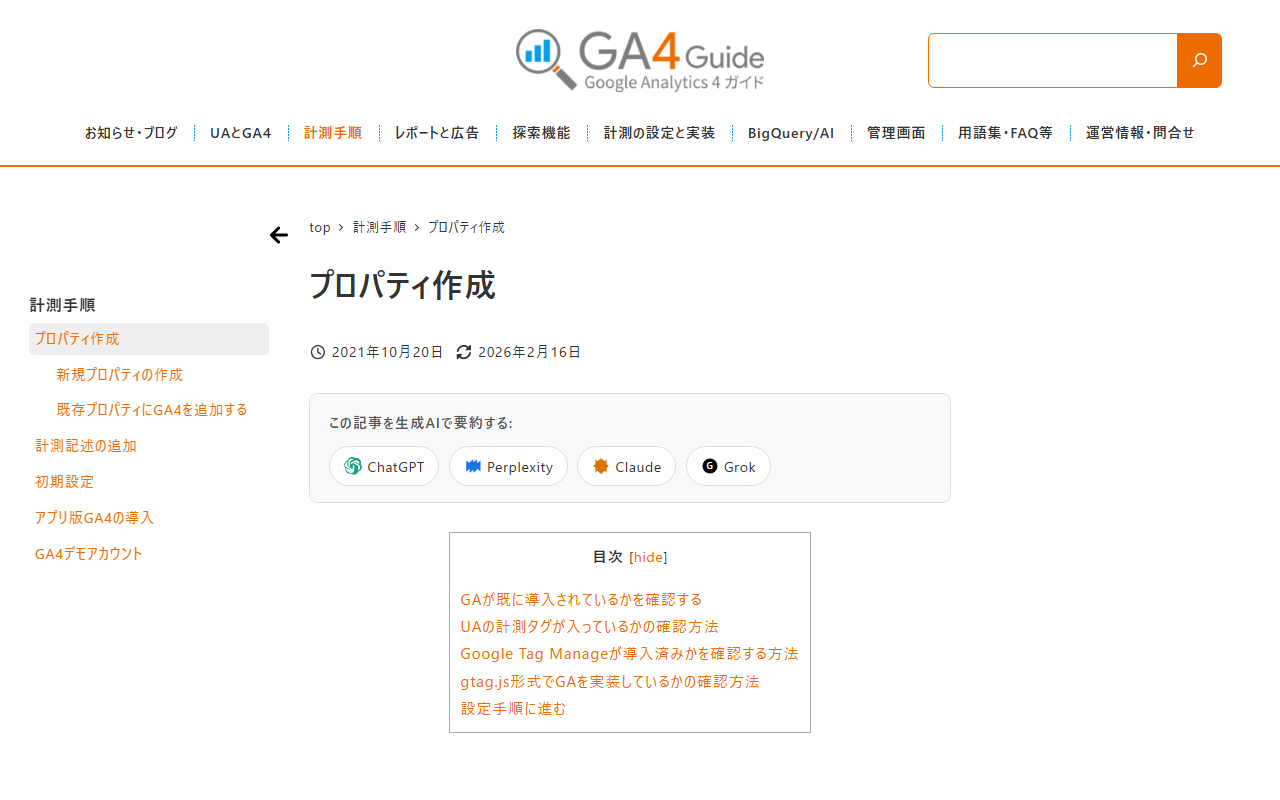Click the プロパティ作成 page heading
The width and height of the screenshot is (1280, 800).
[x=402, y=285]
